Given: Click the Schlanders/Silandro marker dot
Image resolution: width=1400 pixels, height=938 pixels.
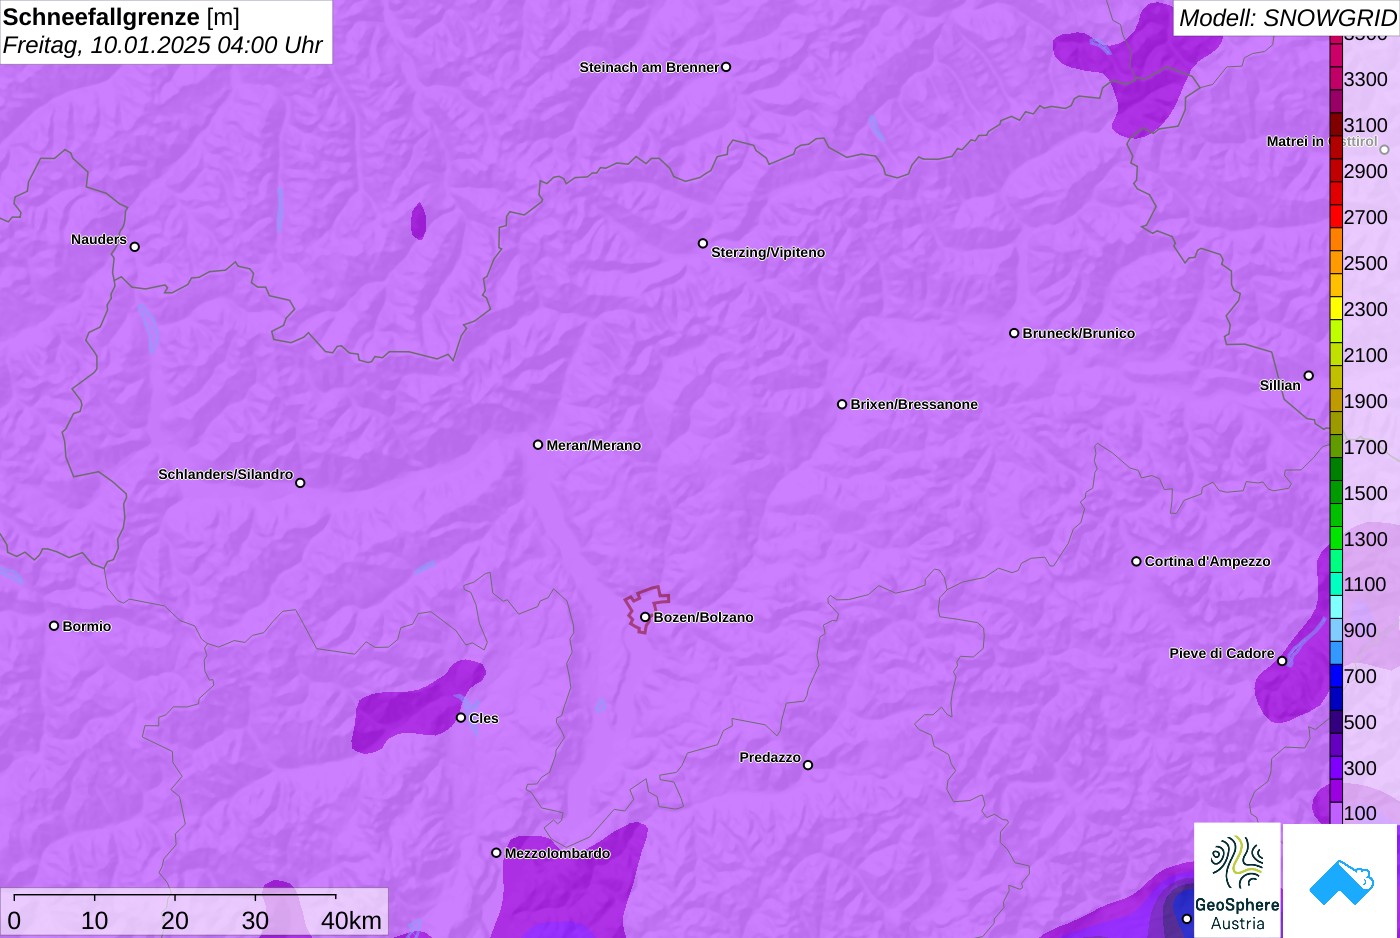Looking at the screenshot, I should (x=300, y=483).
